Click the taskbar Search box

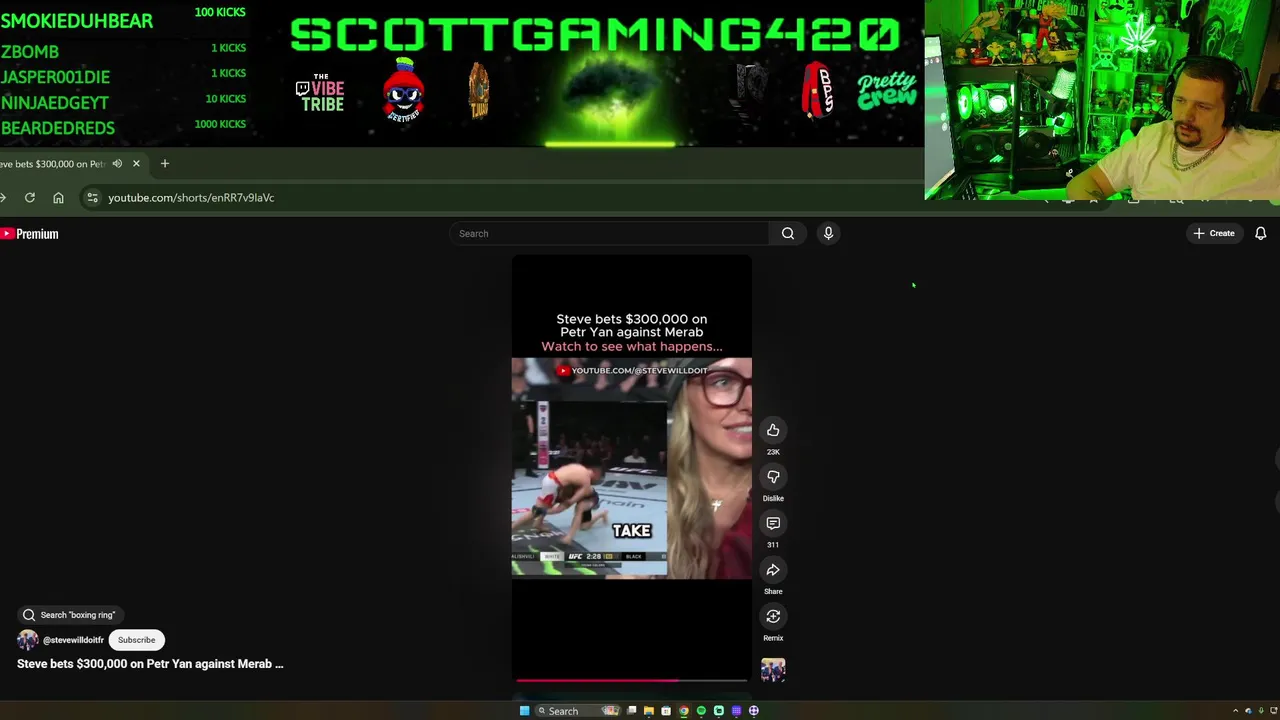click(x=579, y=711)
